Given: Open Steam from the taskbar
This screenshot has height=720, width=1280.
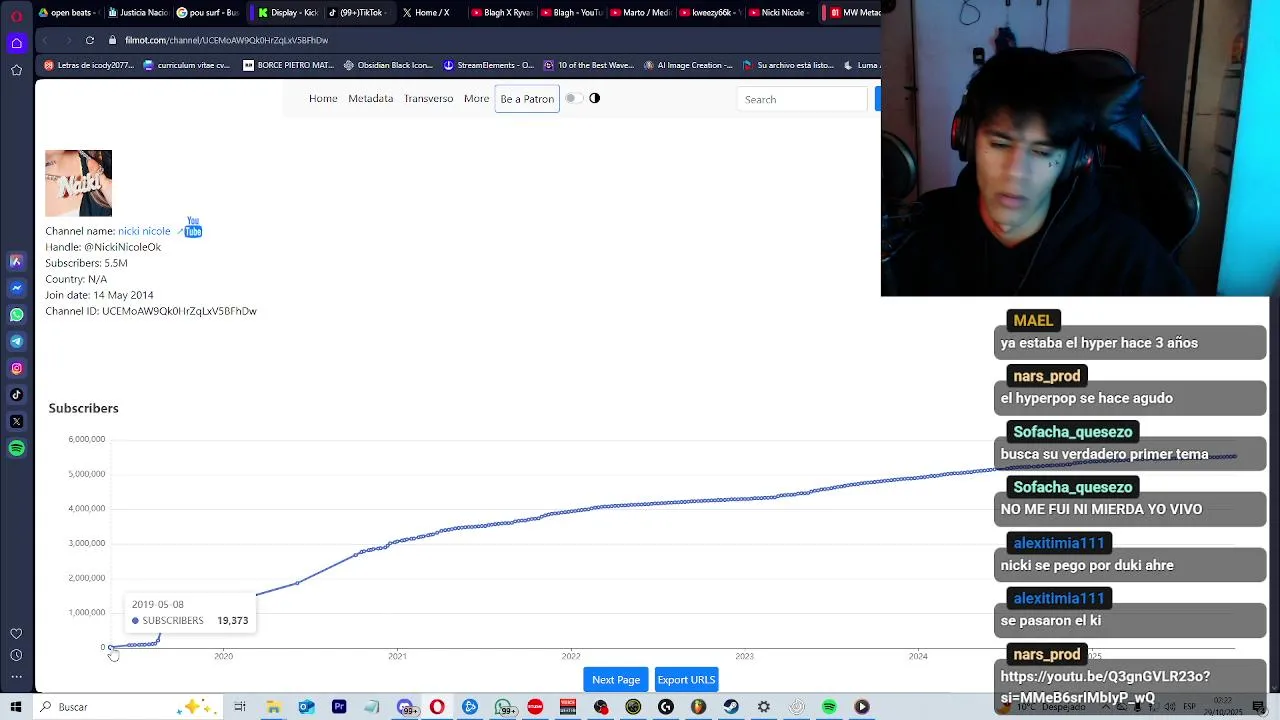Looking at the screenshot, I should point(731,707).
